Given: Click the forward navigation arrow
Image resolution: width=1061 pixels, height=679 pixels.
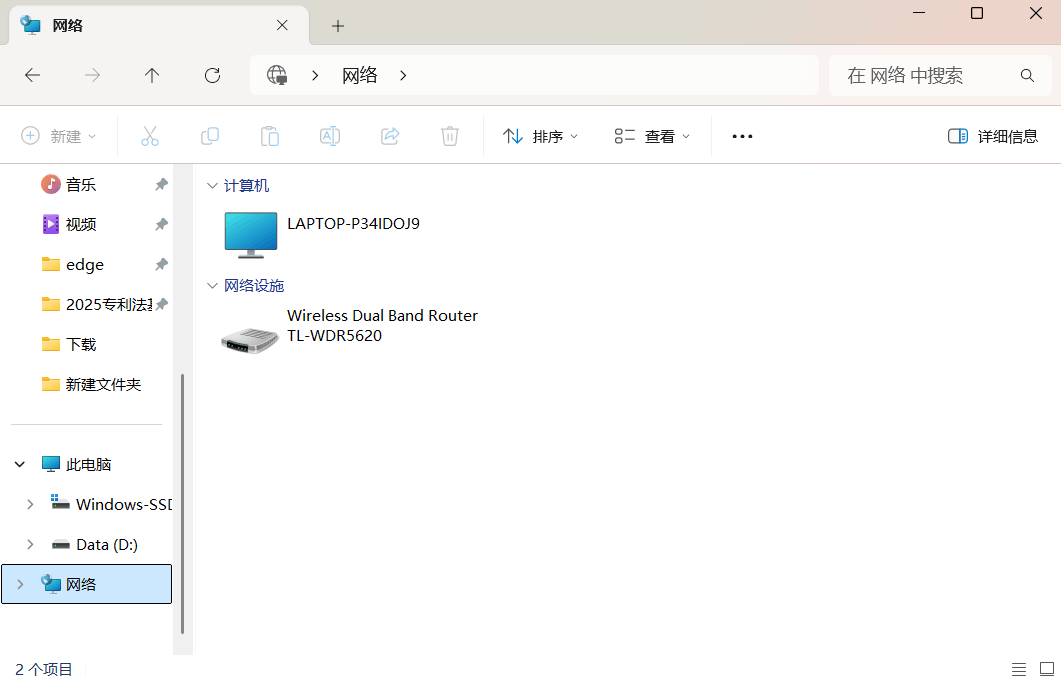Looking at the screenshot, I should click(x=92, y=75).
